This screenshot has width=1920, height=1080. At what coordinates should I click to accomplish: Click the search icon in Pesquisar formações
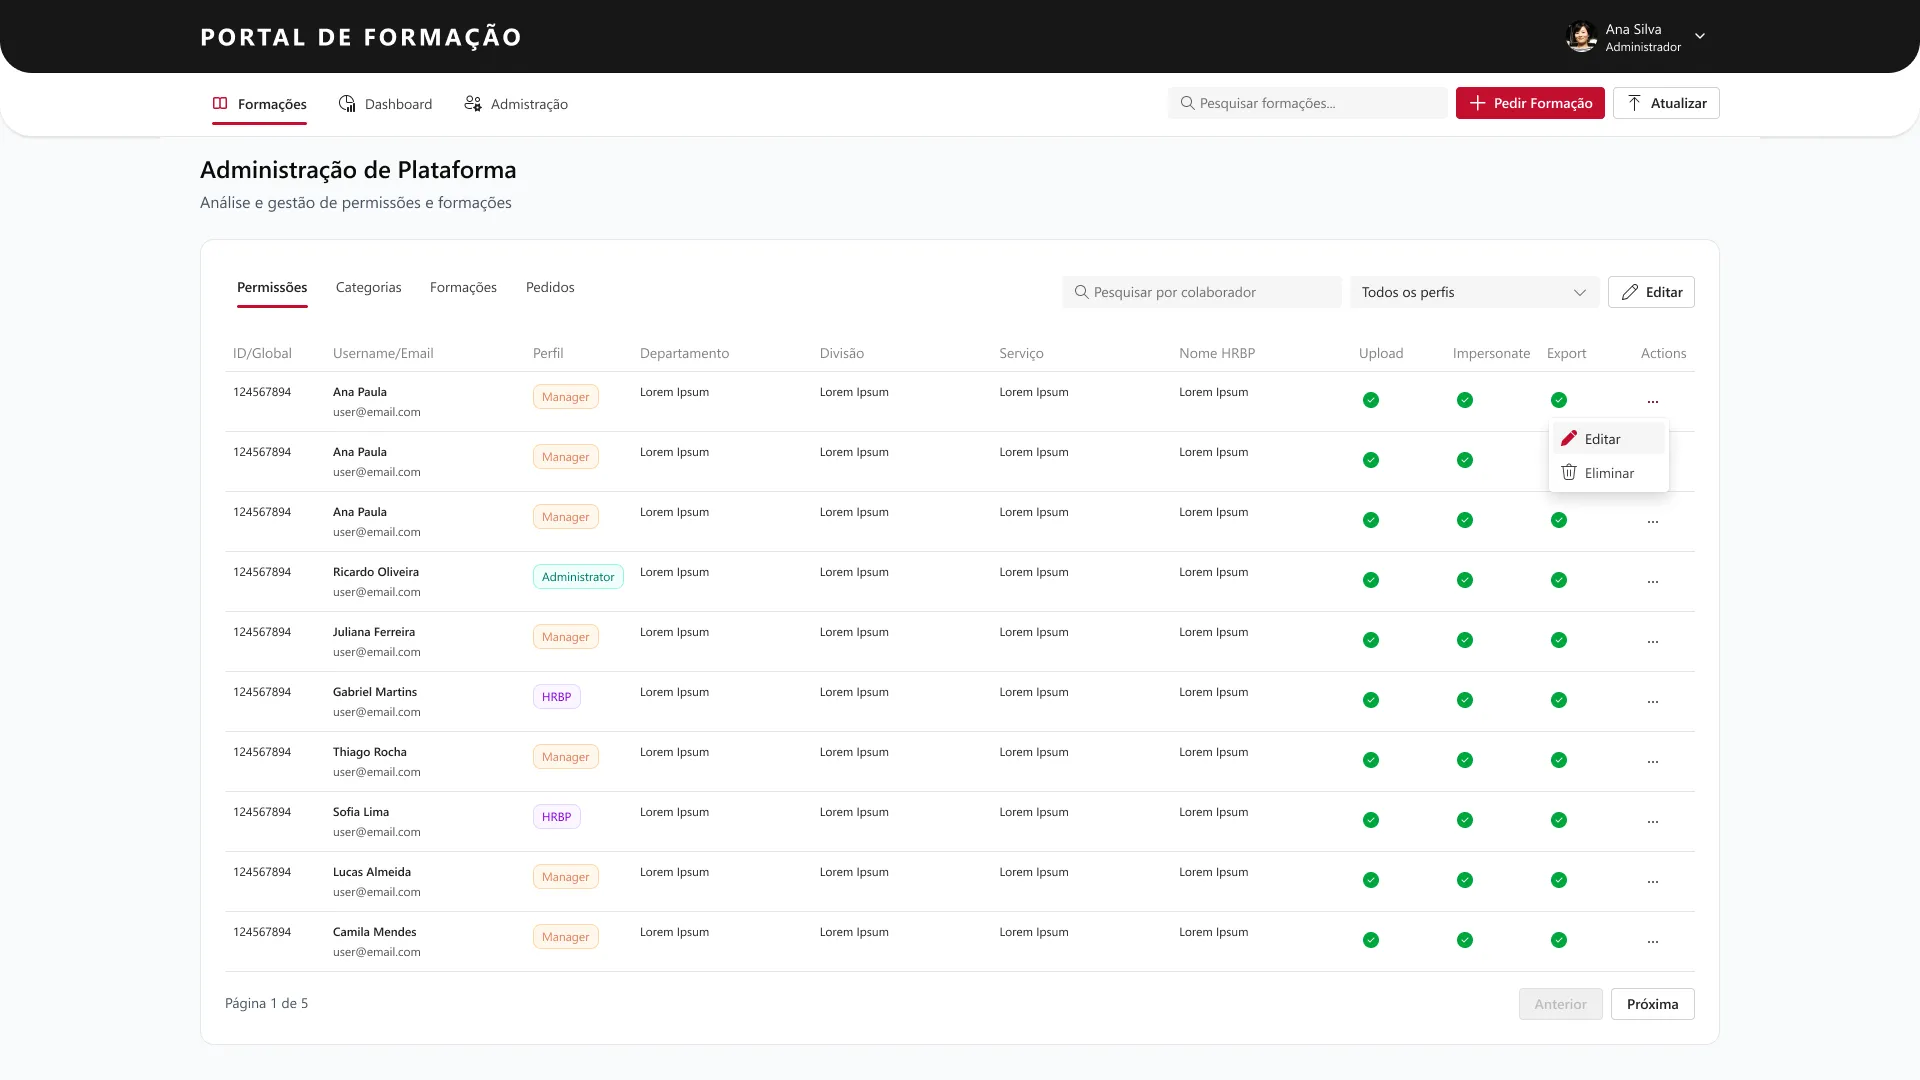coord(1187,103)
